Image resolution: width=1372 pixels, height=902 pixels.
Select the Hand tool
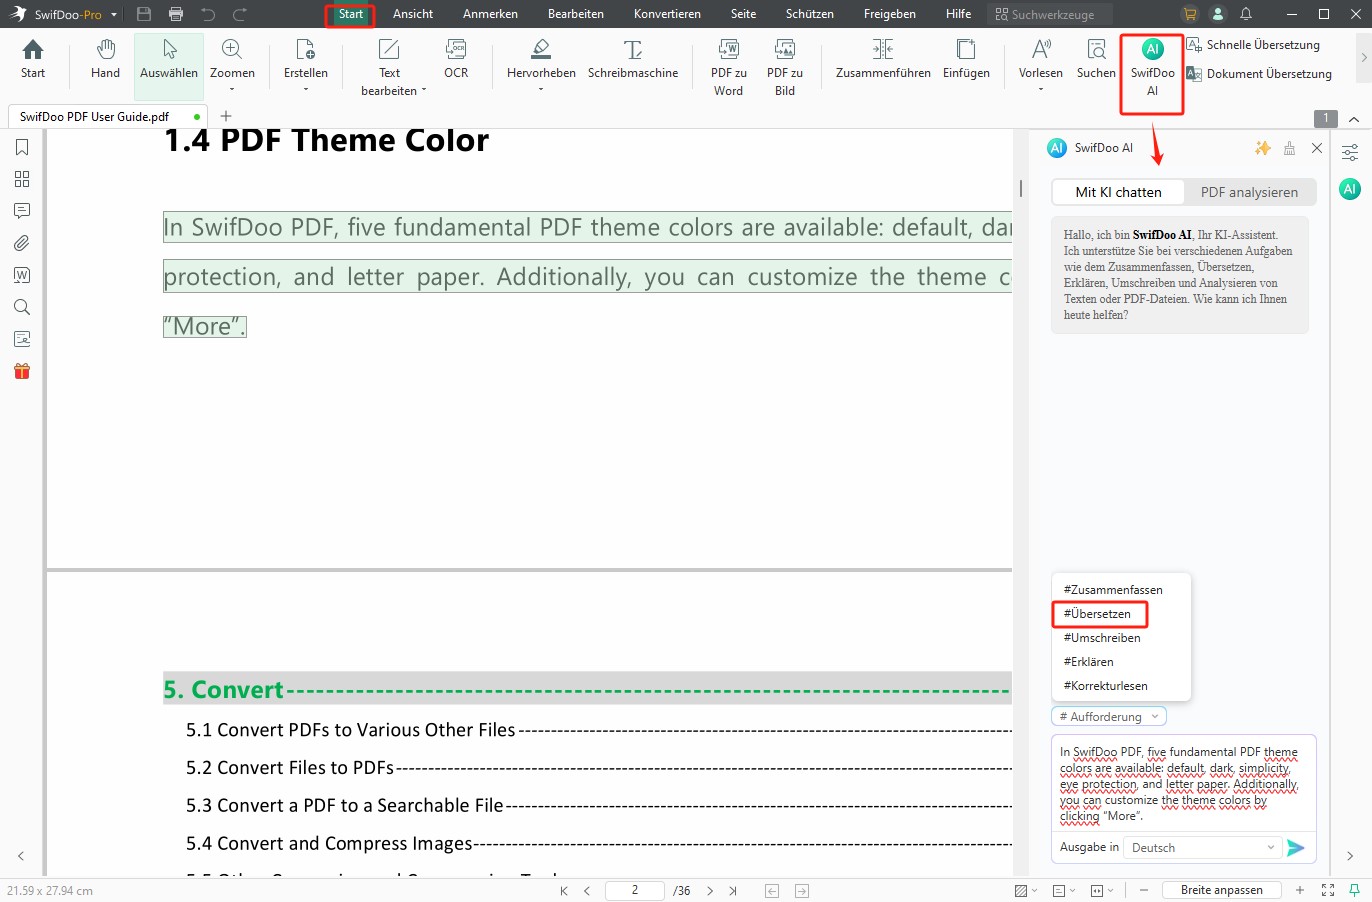(105, 59)
